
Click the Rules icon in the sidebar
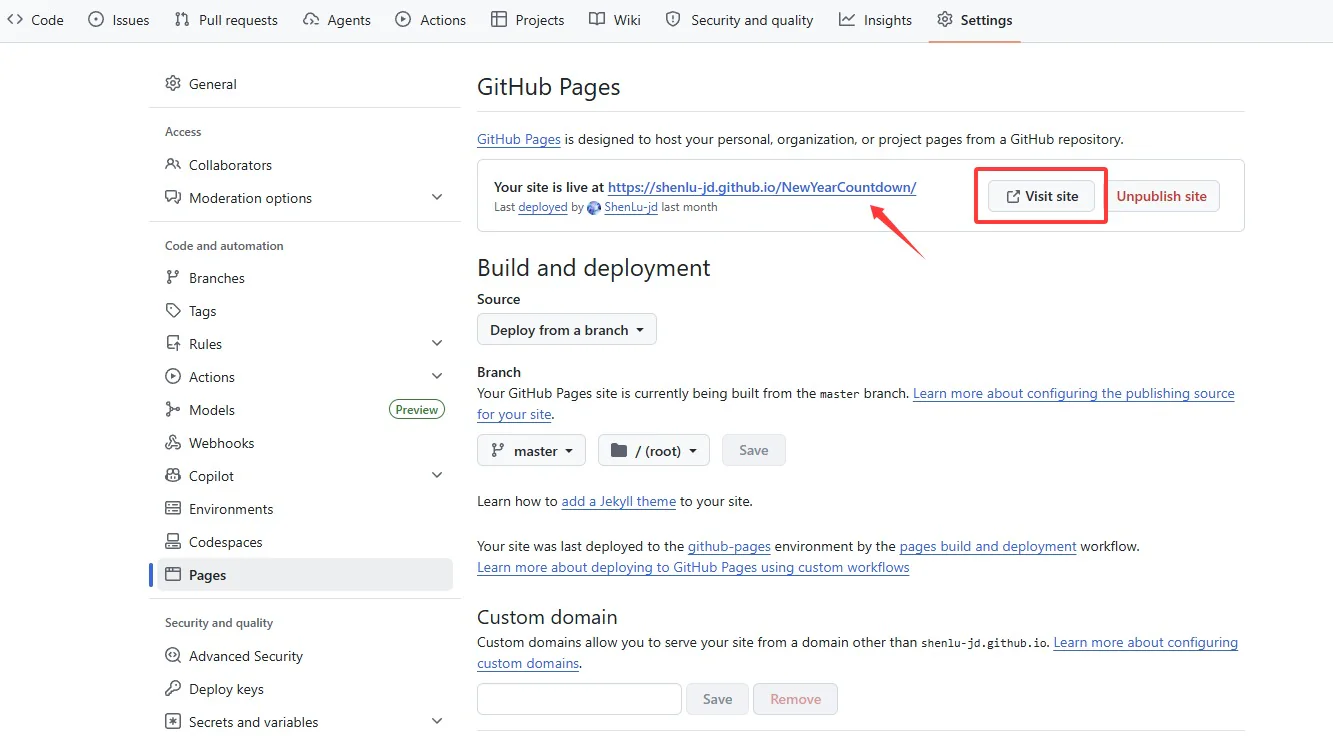173,344
